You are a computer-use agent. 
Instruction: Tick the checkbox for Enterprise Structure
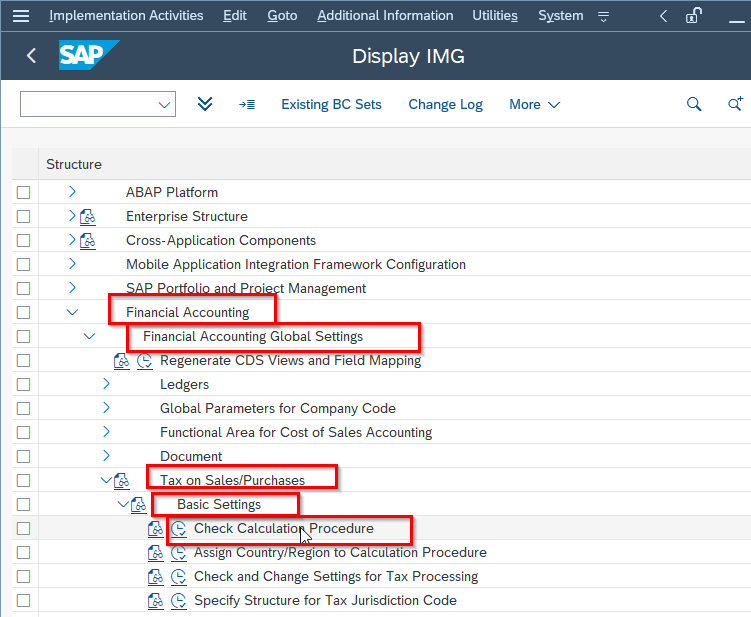point(23,217)
